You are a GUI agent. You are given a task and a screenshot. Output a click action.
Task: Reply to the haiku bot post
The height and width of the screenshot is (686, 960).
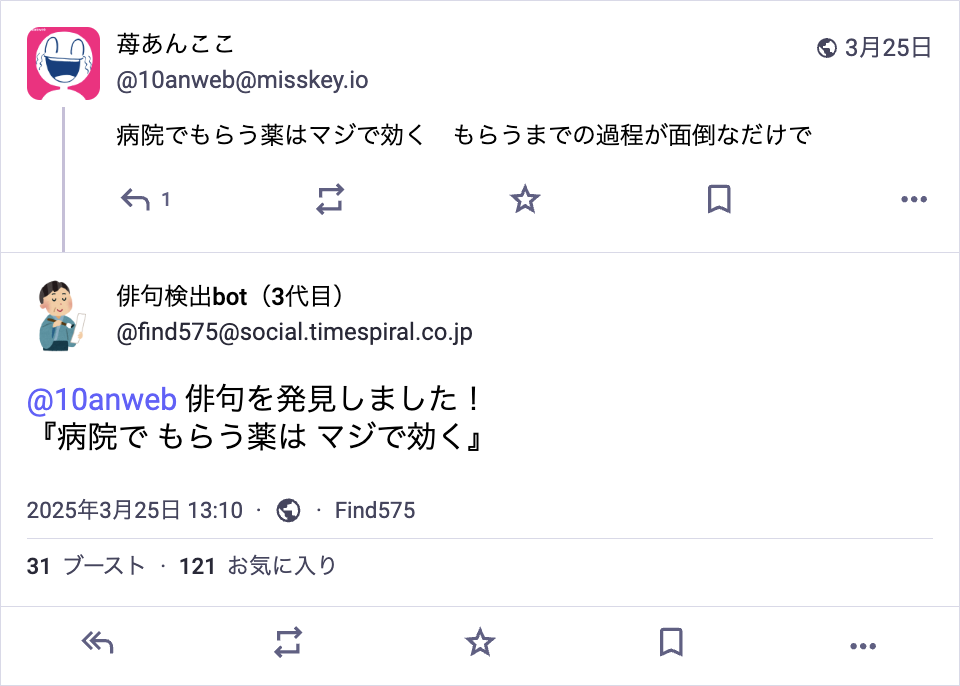click(97, 643)
